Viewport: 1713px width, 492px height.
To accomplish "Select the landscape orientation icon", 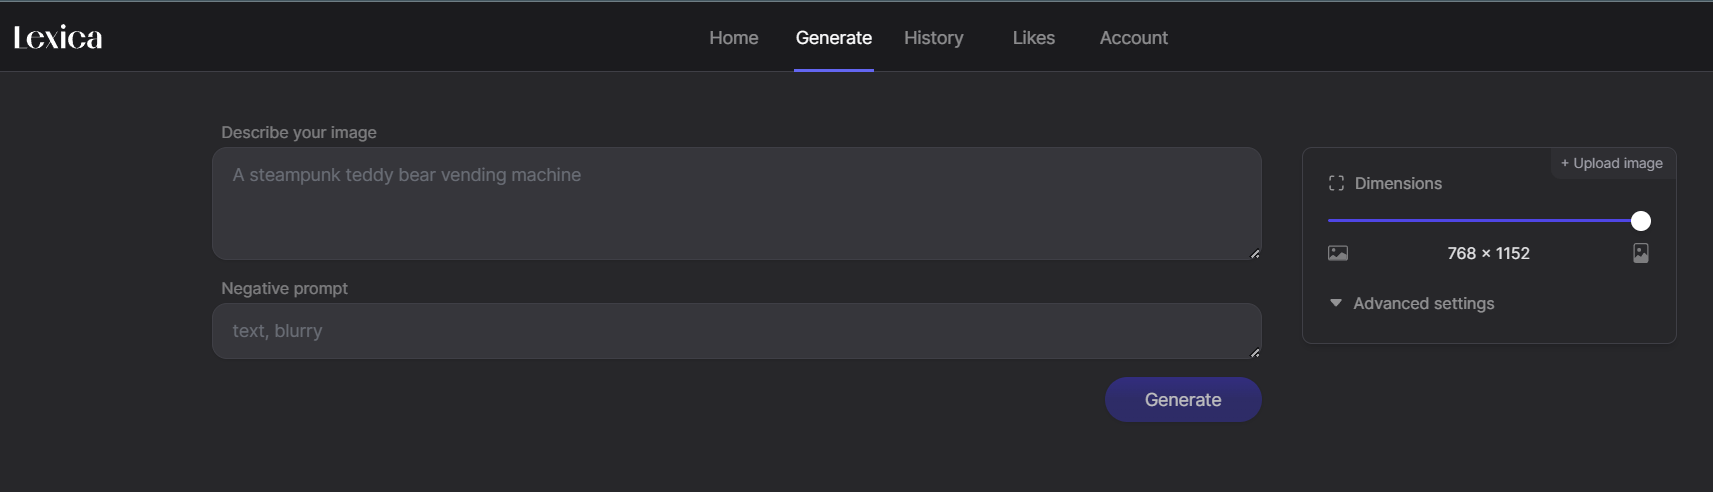I will 1338,253.
